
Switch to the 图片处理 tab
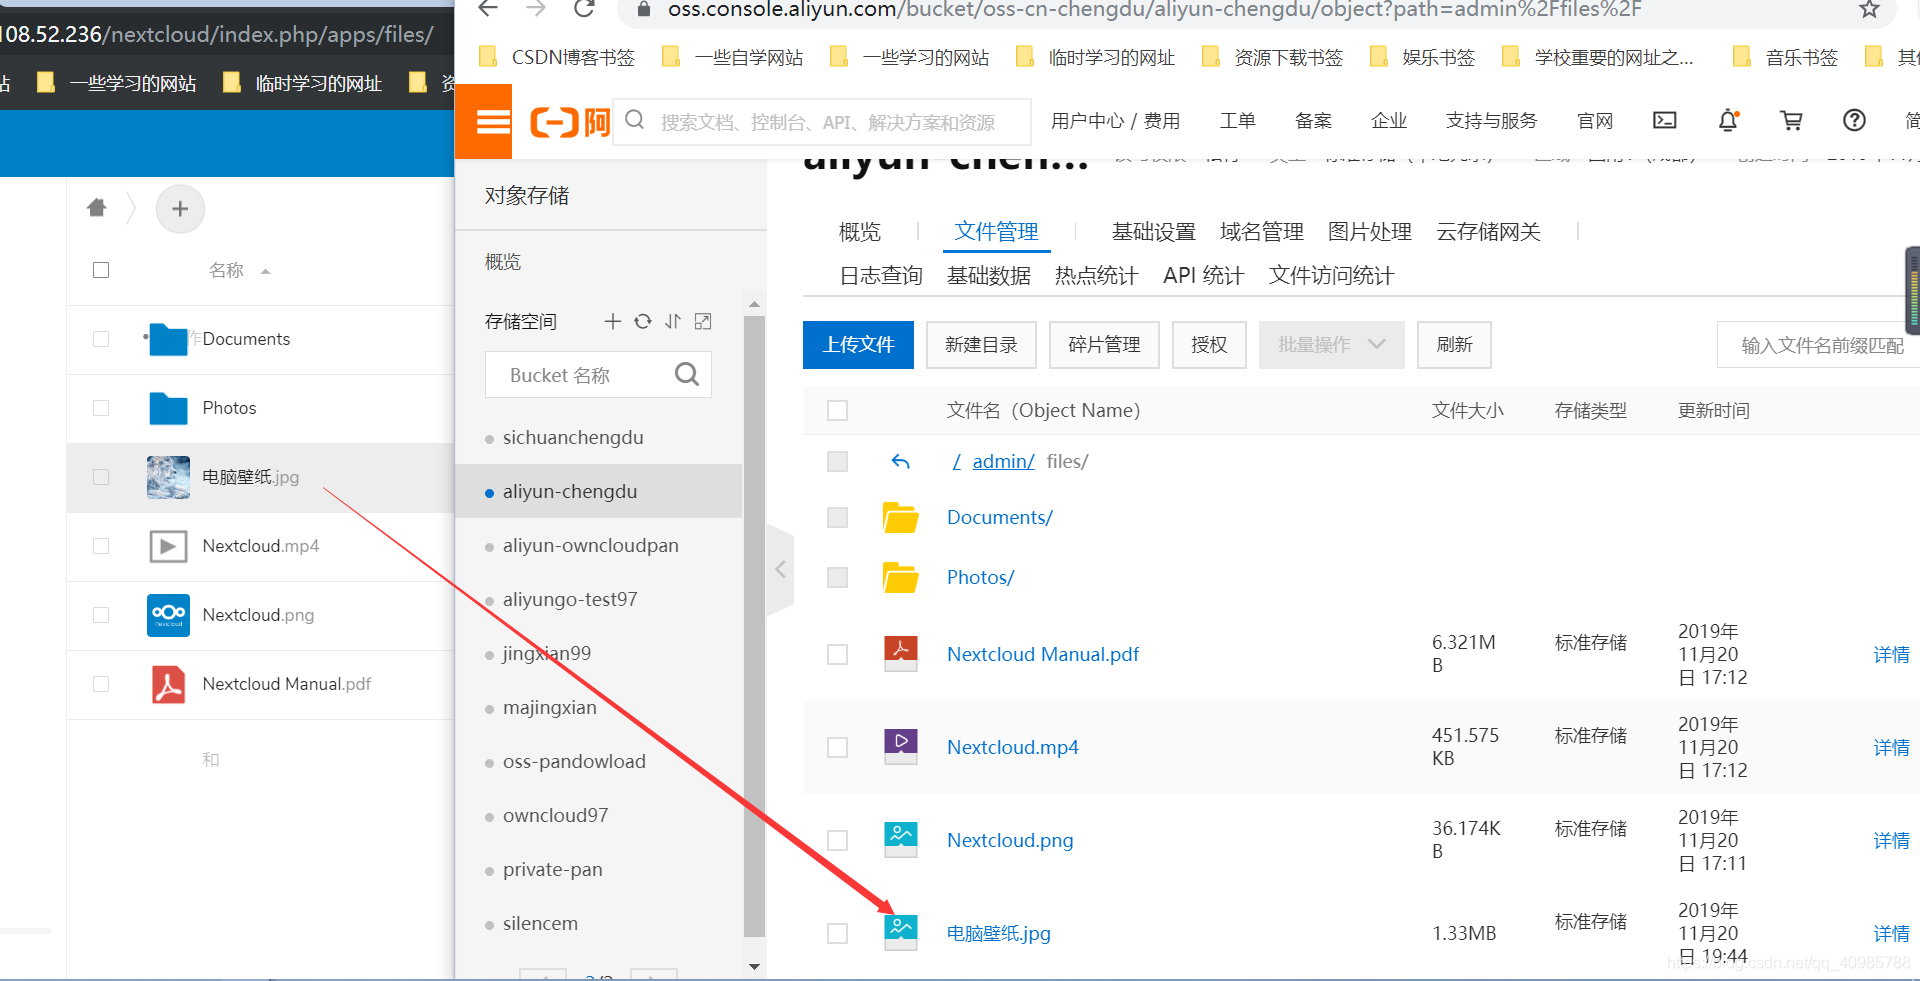[x=1370, y=232]
